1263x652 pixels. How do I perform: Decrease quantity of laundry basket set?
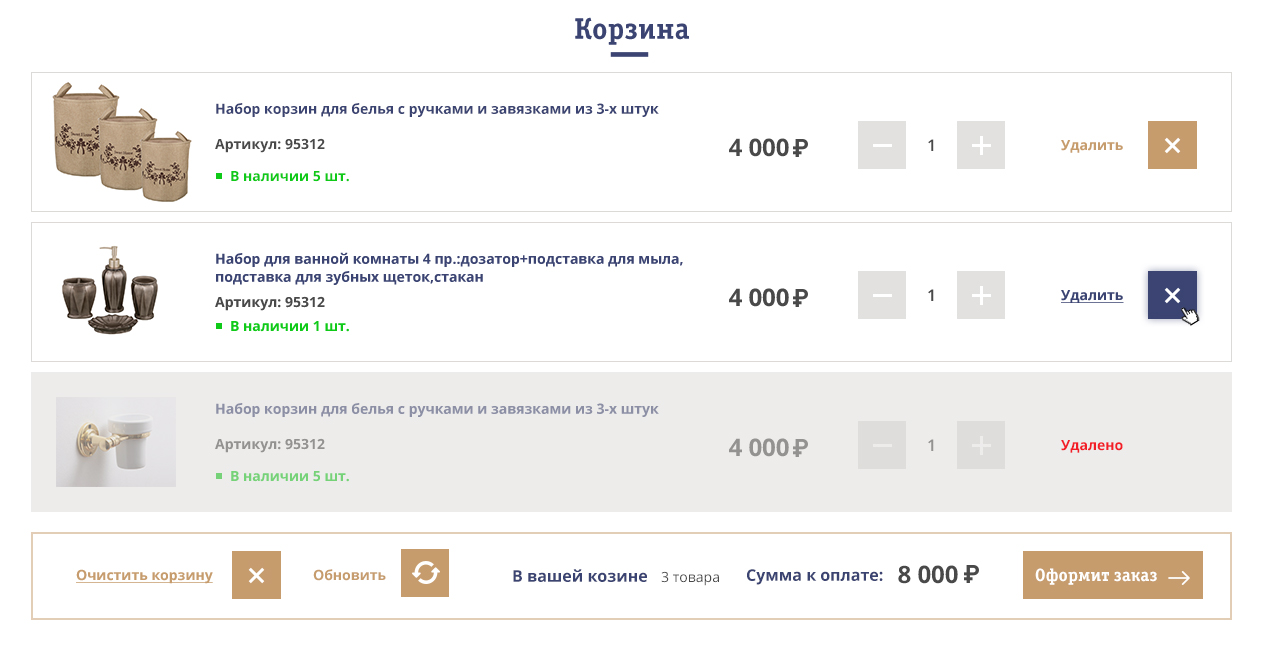pos(882,145)
